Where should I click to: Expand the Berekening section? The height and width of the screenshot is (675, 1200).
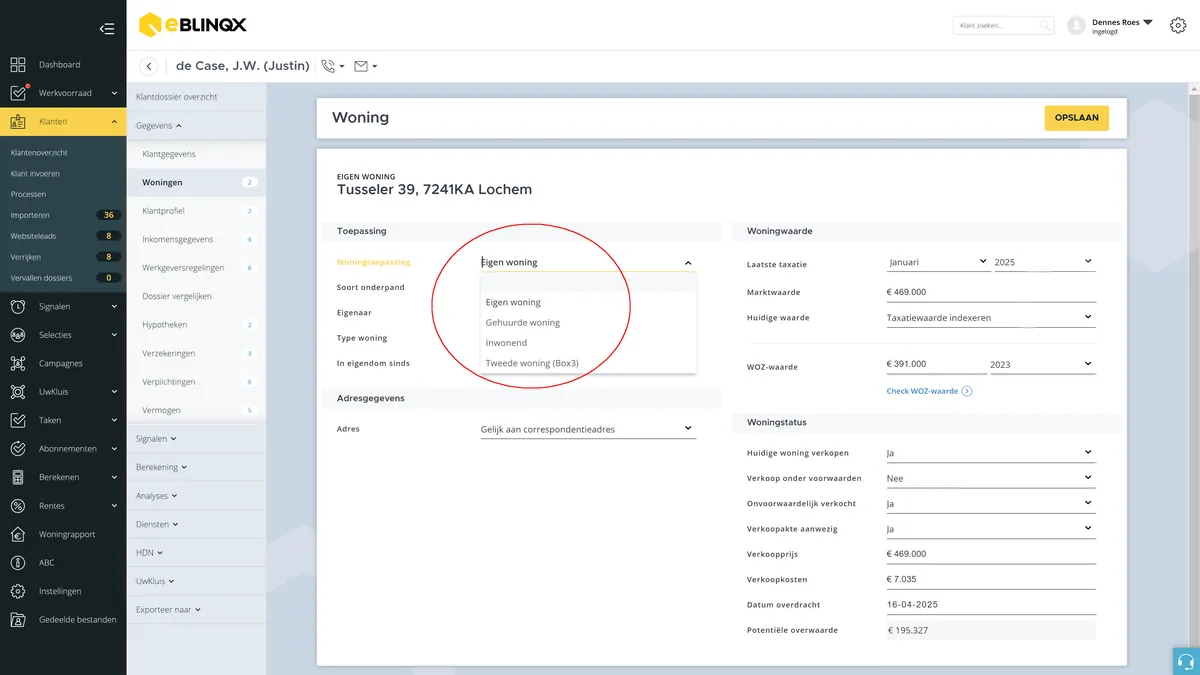click(161, 467)
